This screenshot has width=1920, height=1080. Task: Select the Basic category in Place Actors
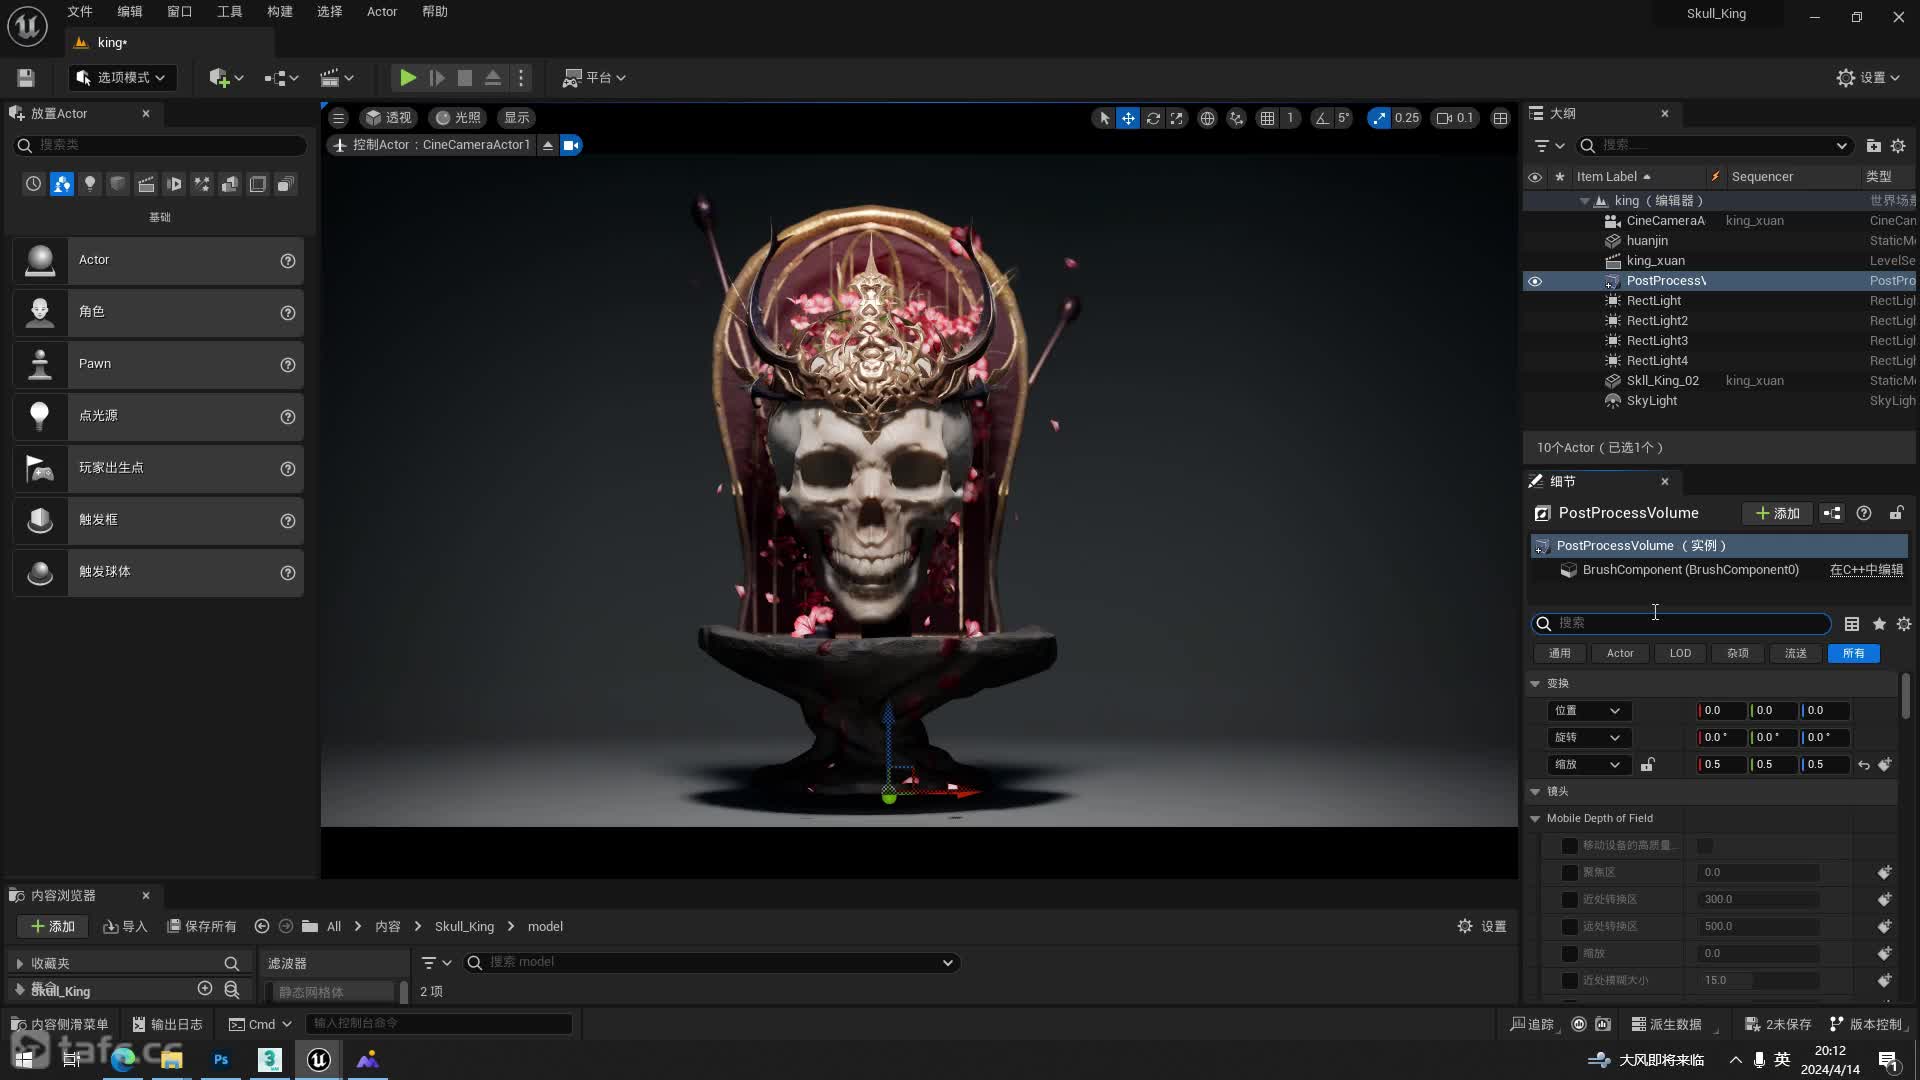[62, 184]
